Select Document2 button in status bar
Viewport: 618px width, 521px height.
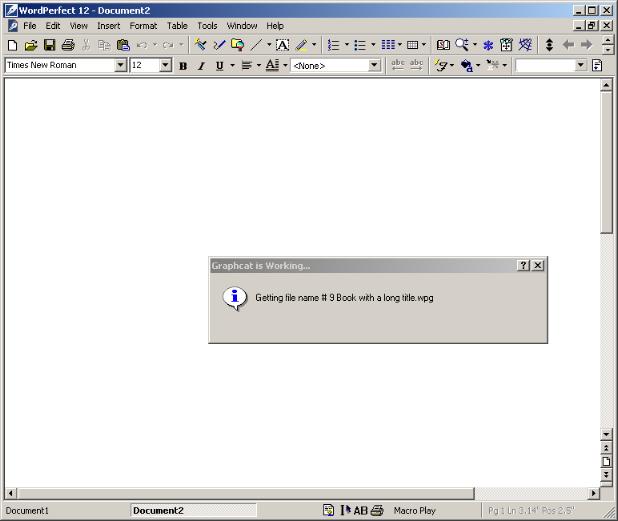[193, 511]
